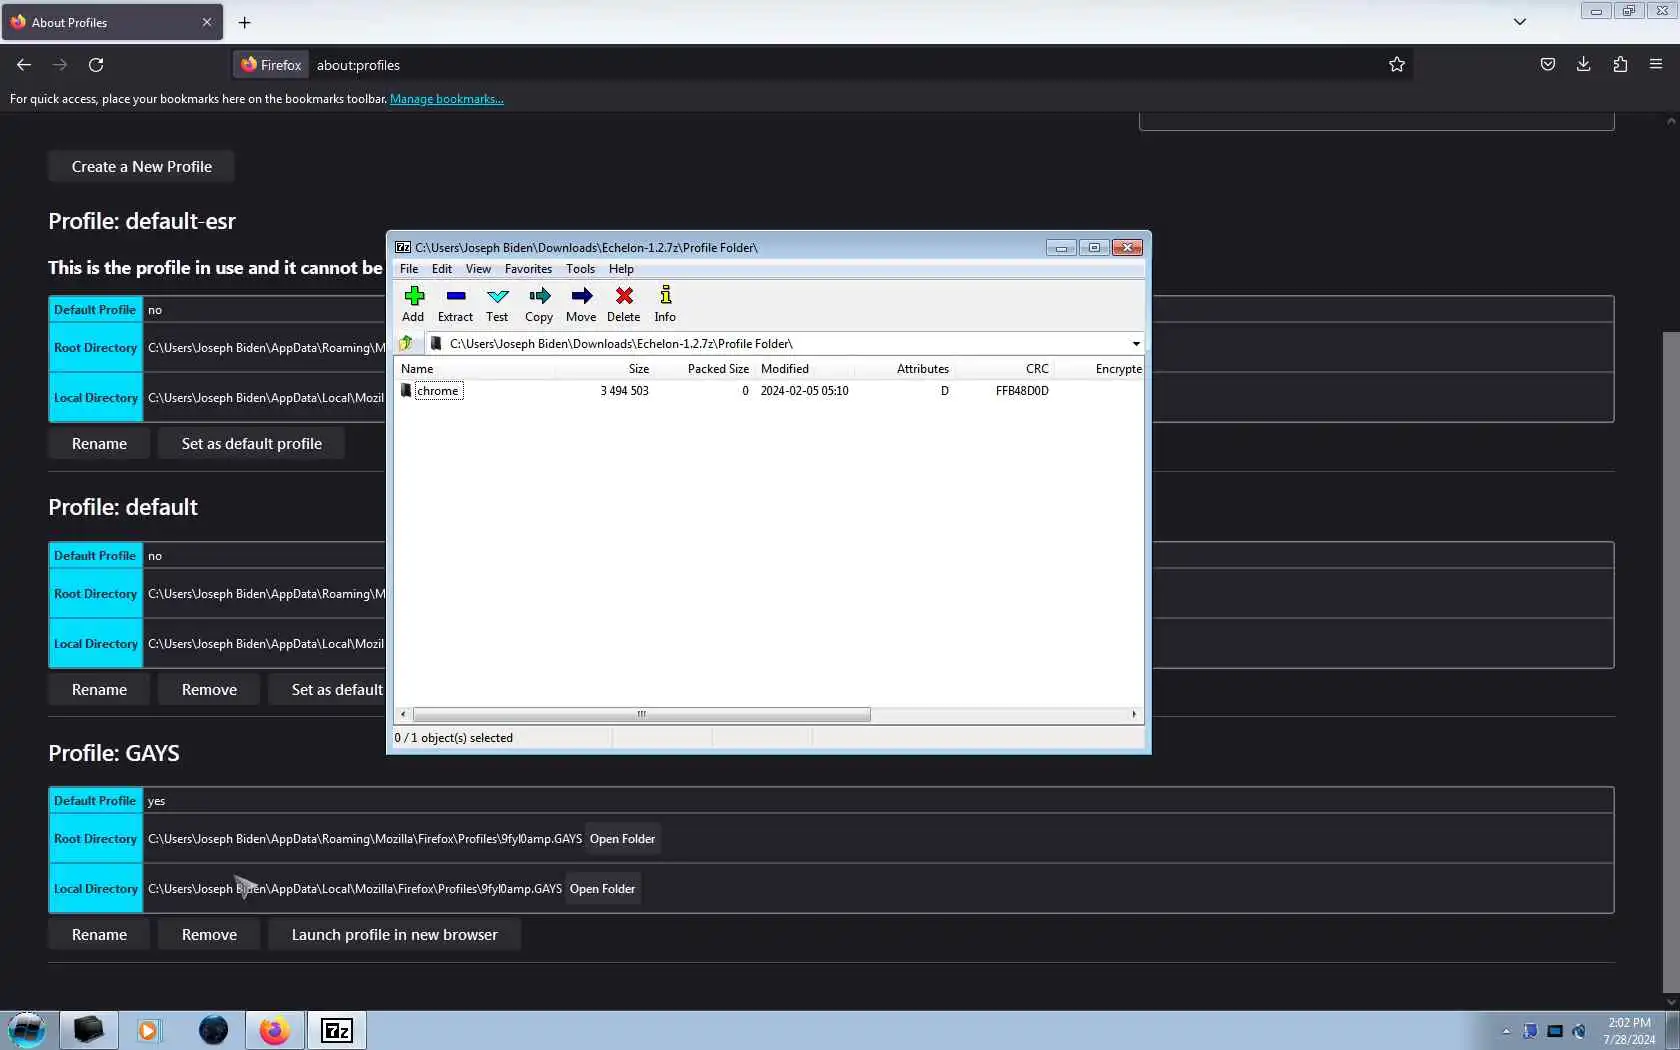Image resolution: width=1680 pixels, height=1050 pixels.
Task: Click Rename under Profile: GAYS
Action: [x=99, y=935]
